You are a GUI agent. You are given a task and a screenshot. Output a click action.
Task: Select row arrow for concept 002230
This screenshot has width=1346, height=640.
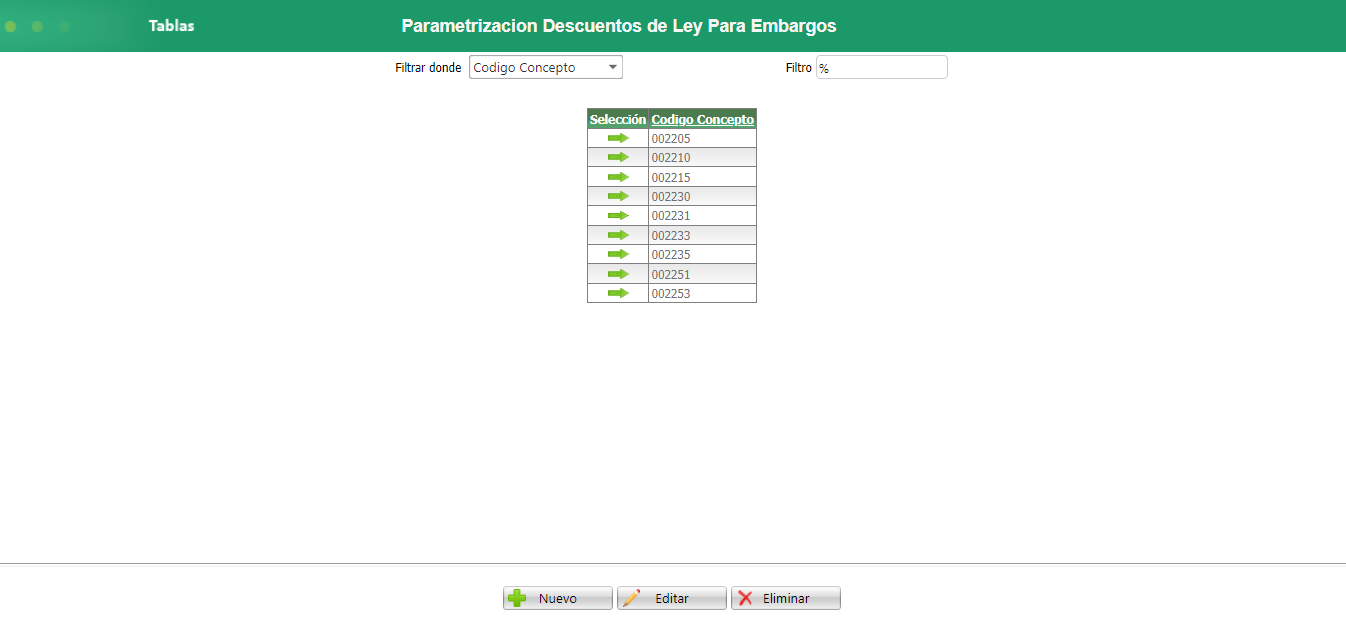point(618,196)
